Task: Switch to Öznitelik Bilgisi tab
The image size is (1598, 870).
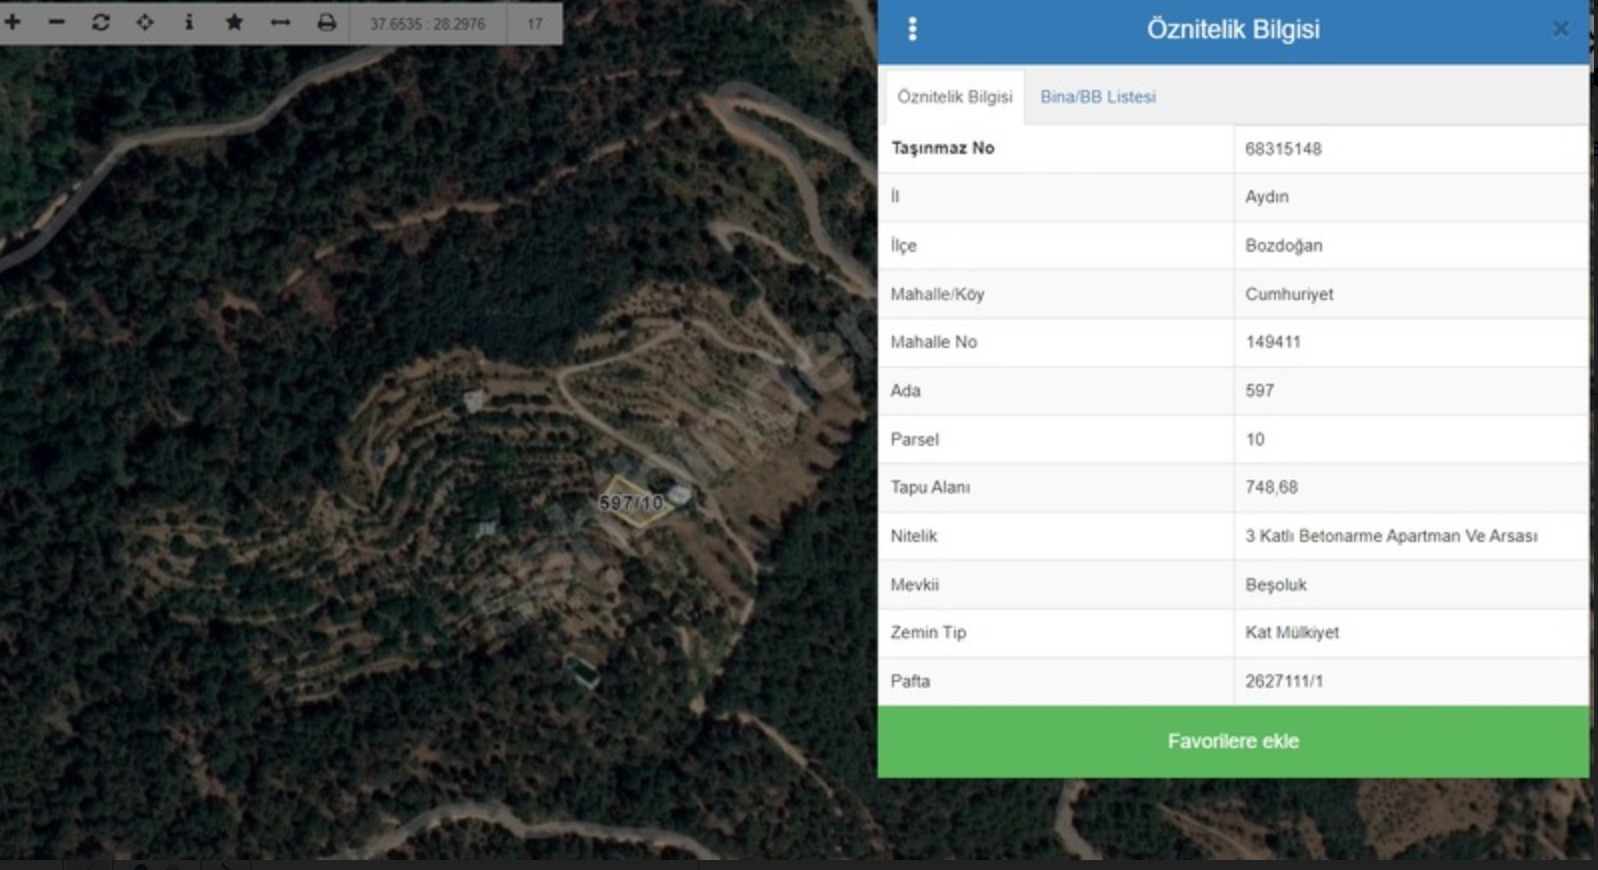Action: (x=955, y=97)
